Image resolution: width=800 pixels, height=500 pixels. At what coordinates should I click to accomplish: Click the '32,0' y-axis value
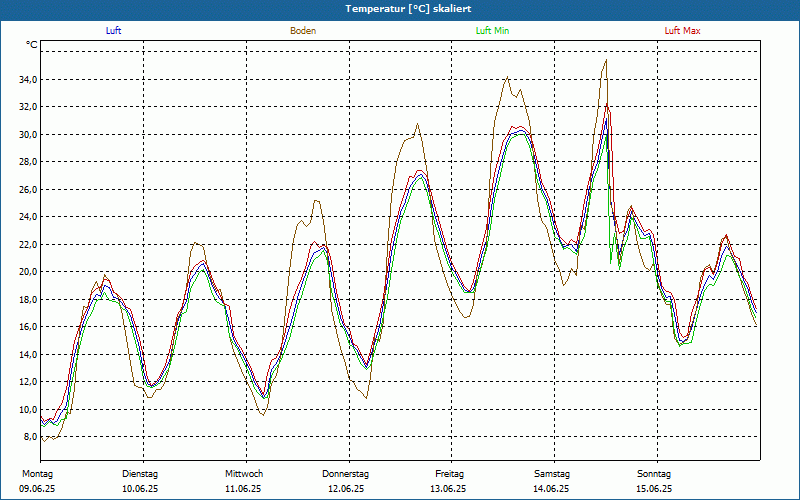tap(28, 107)
